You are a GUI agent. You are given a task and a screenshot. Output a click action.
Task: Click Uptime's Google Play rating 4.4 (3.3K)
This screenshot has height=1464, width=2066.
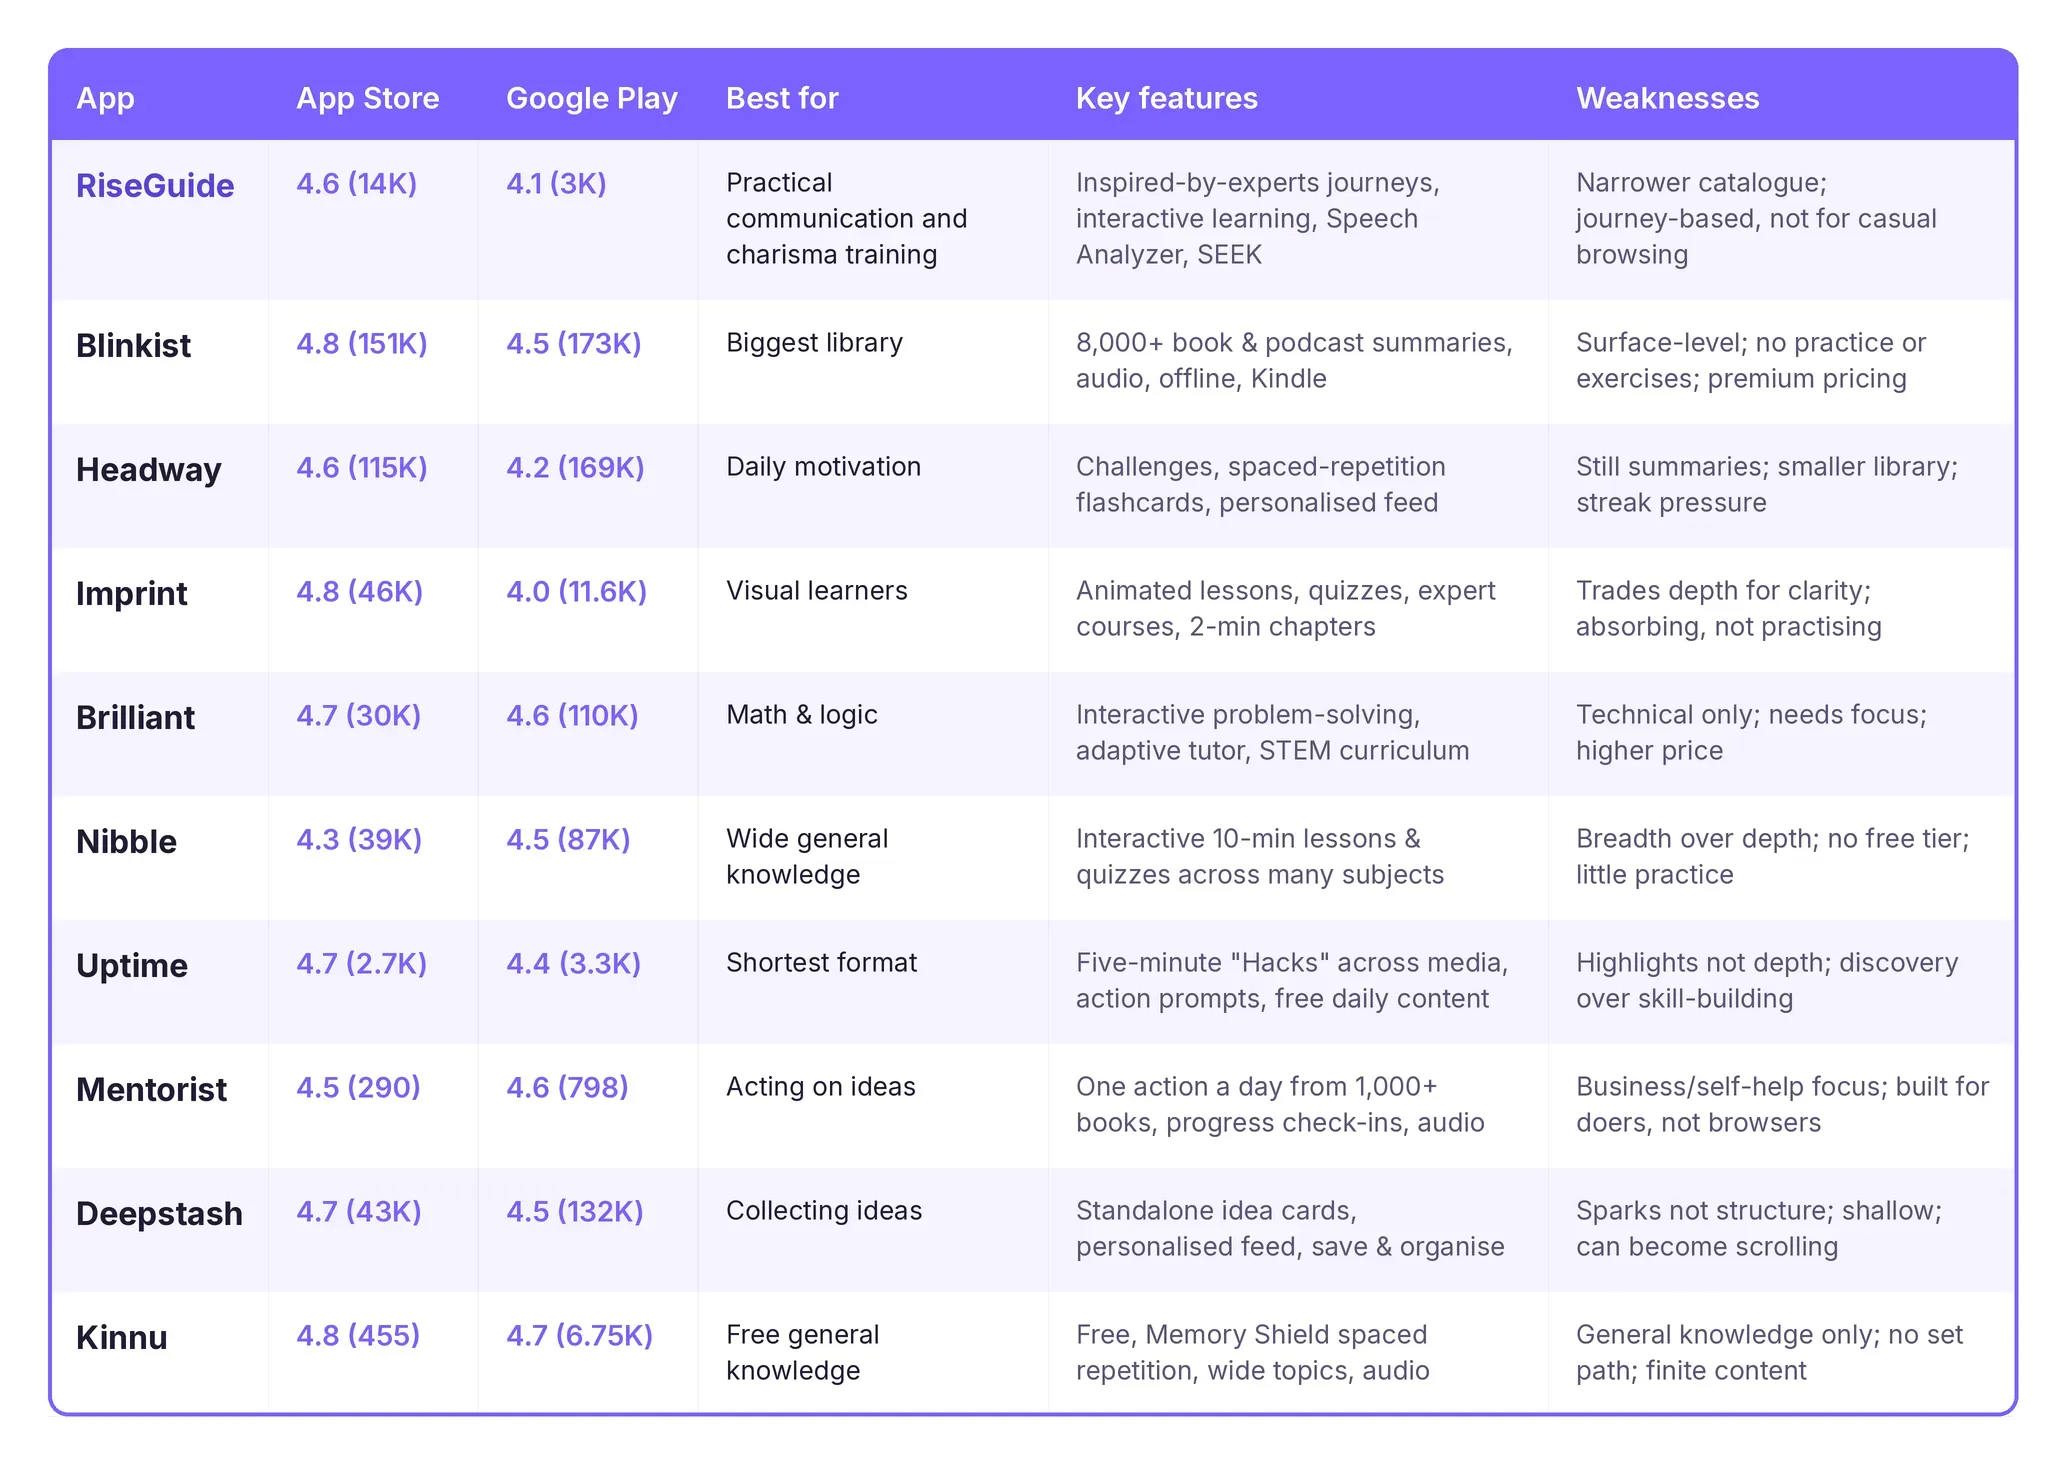573,963
